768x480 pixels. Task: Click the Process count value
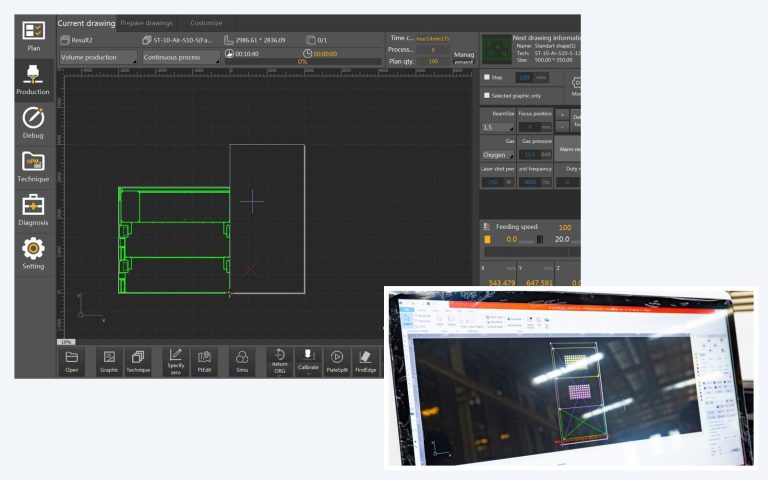click(x=433, y=50)
